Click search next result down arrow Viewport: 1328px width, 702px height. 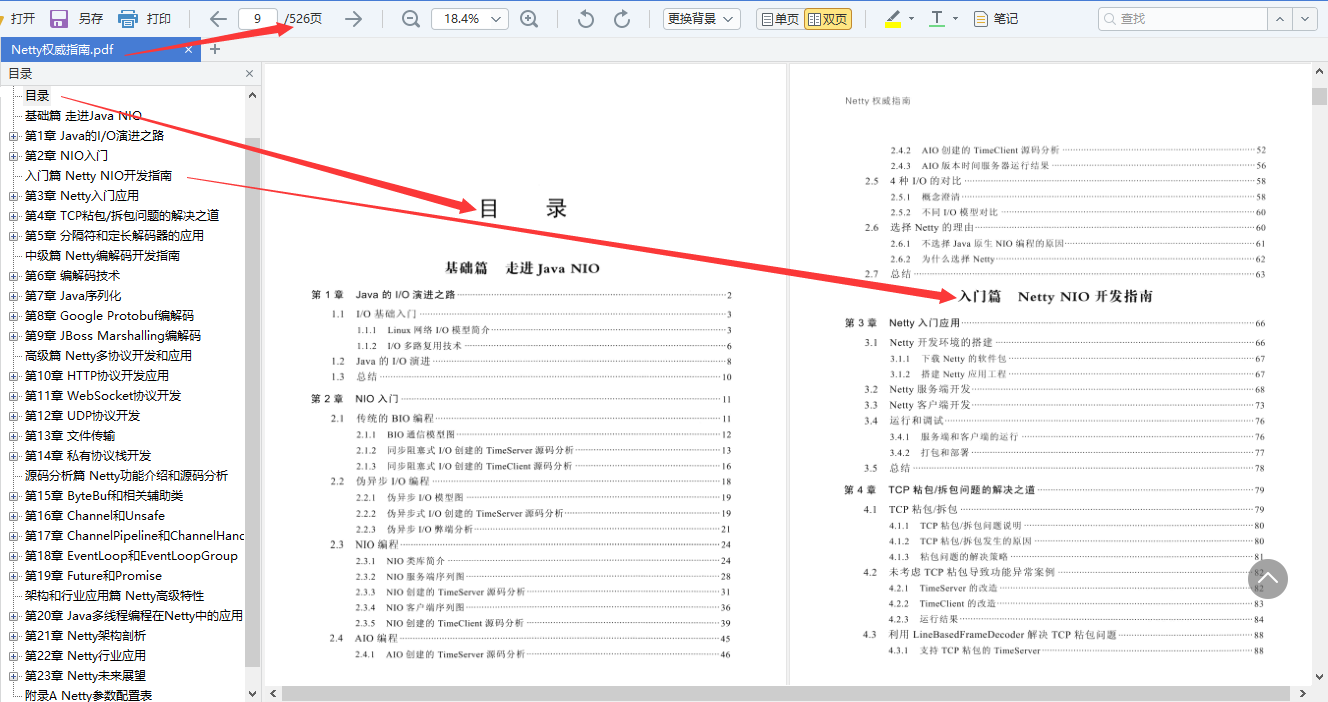pyautogui.click(x=1304, y=18)
